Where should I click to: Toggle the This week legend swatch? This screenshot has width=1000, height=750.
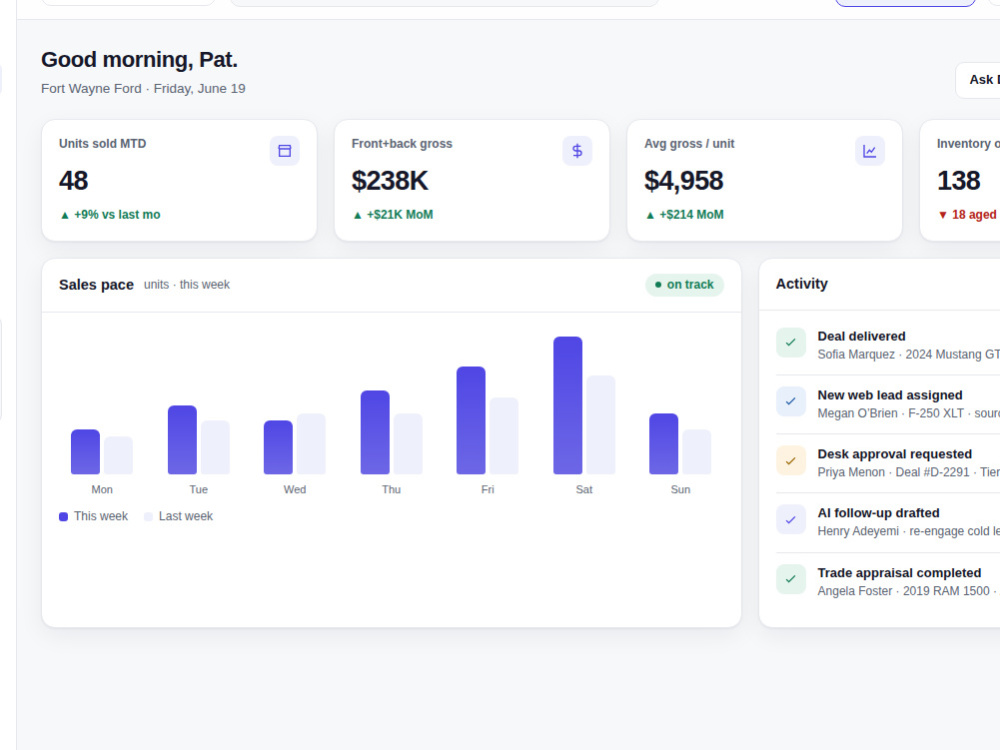[x=64, y=517]
